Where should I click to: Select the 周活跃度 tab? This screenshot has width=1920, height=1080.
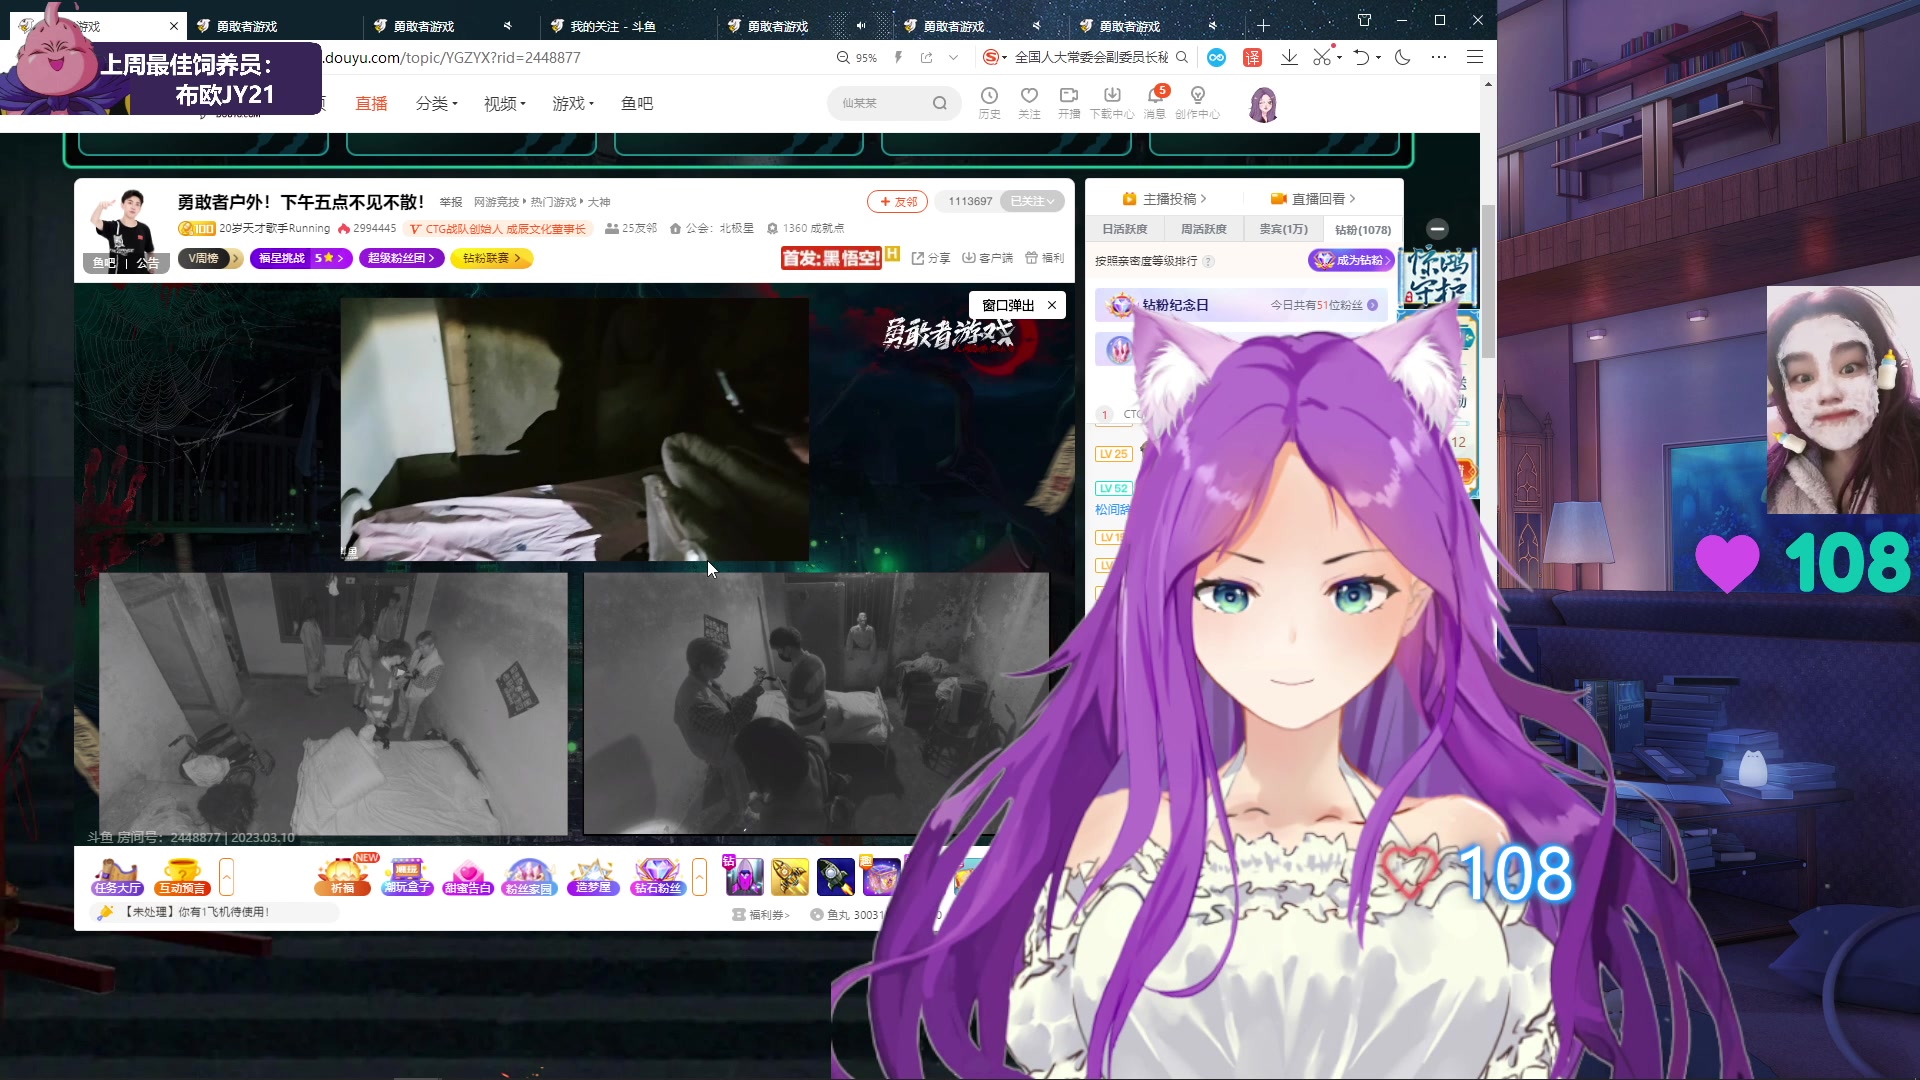pyautogui.click(x=1203, y=229)
